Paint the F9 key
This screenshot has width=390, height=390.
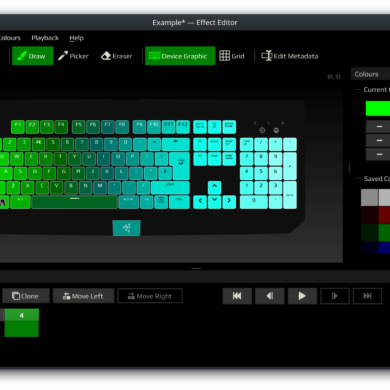(x=139, y=127)
